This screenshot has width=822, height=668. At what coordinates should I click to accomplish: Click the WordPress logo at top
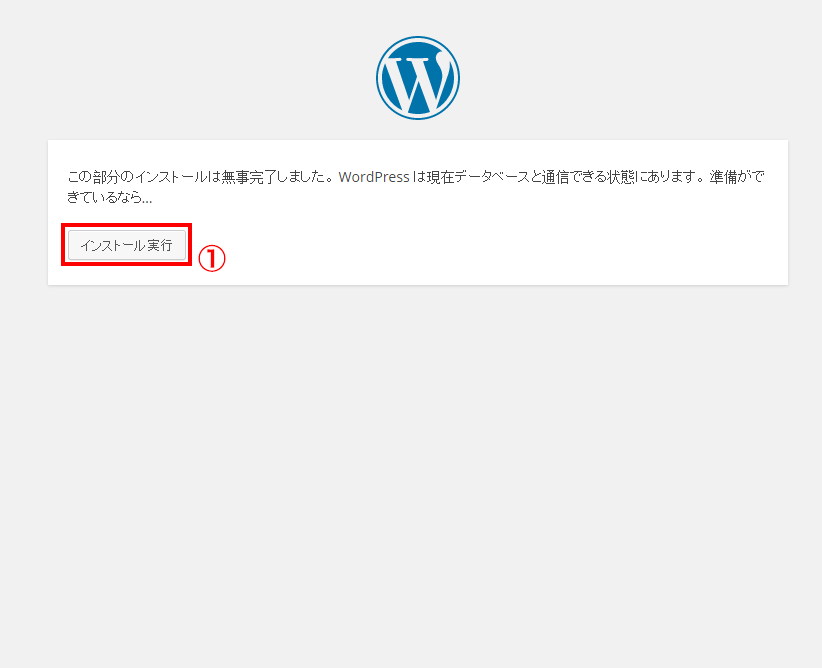point(418,78)
